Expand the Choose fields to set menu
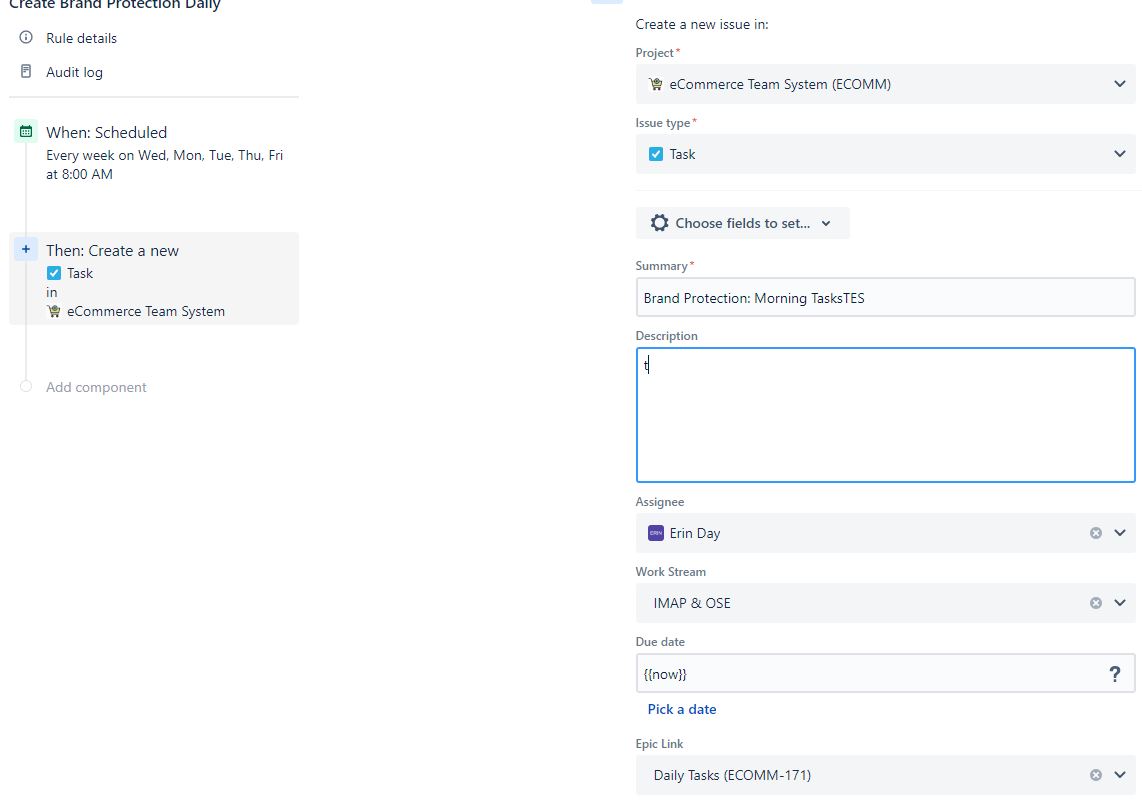 click(742, 222)
